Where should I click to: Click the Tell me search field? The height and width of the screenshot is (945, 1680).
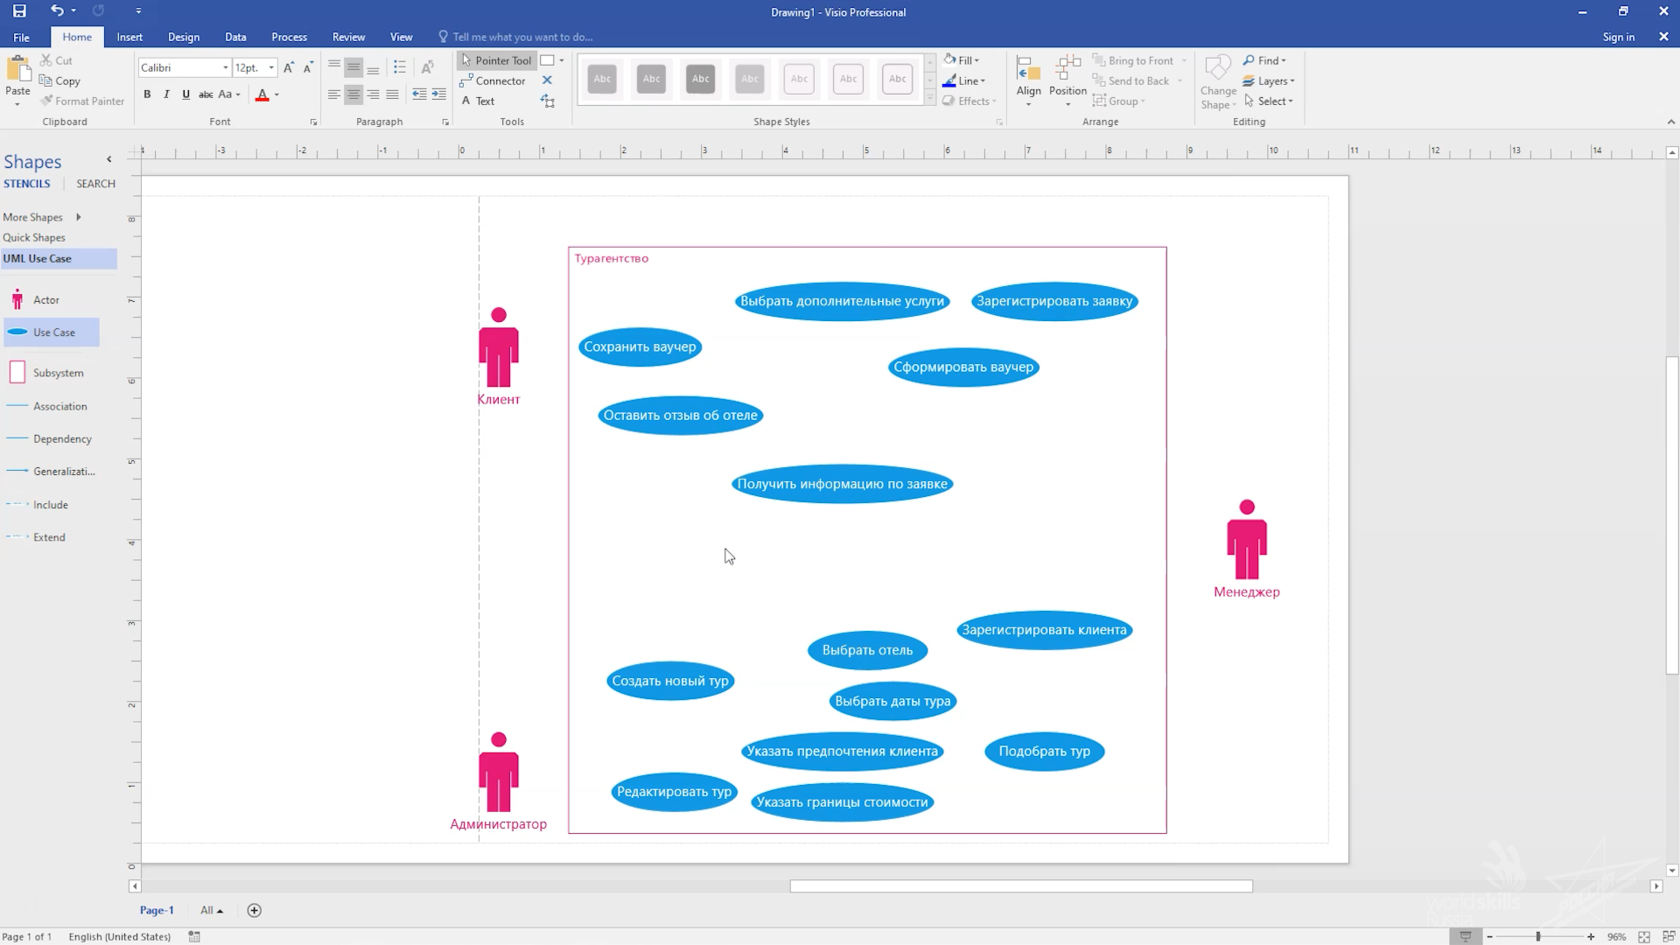point(516,37)
